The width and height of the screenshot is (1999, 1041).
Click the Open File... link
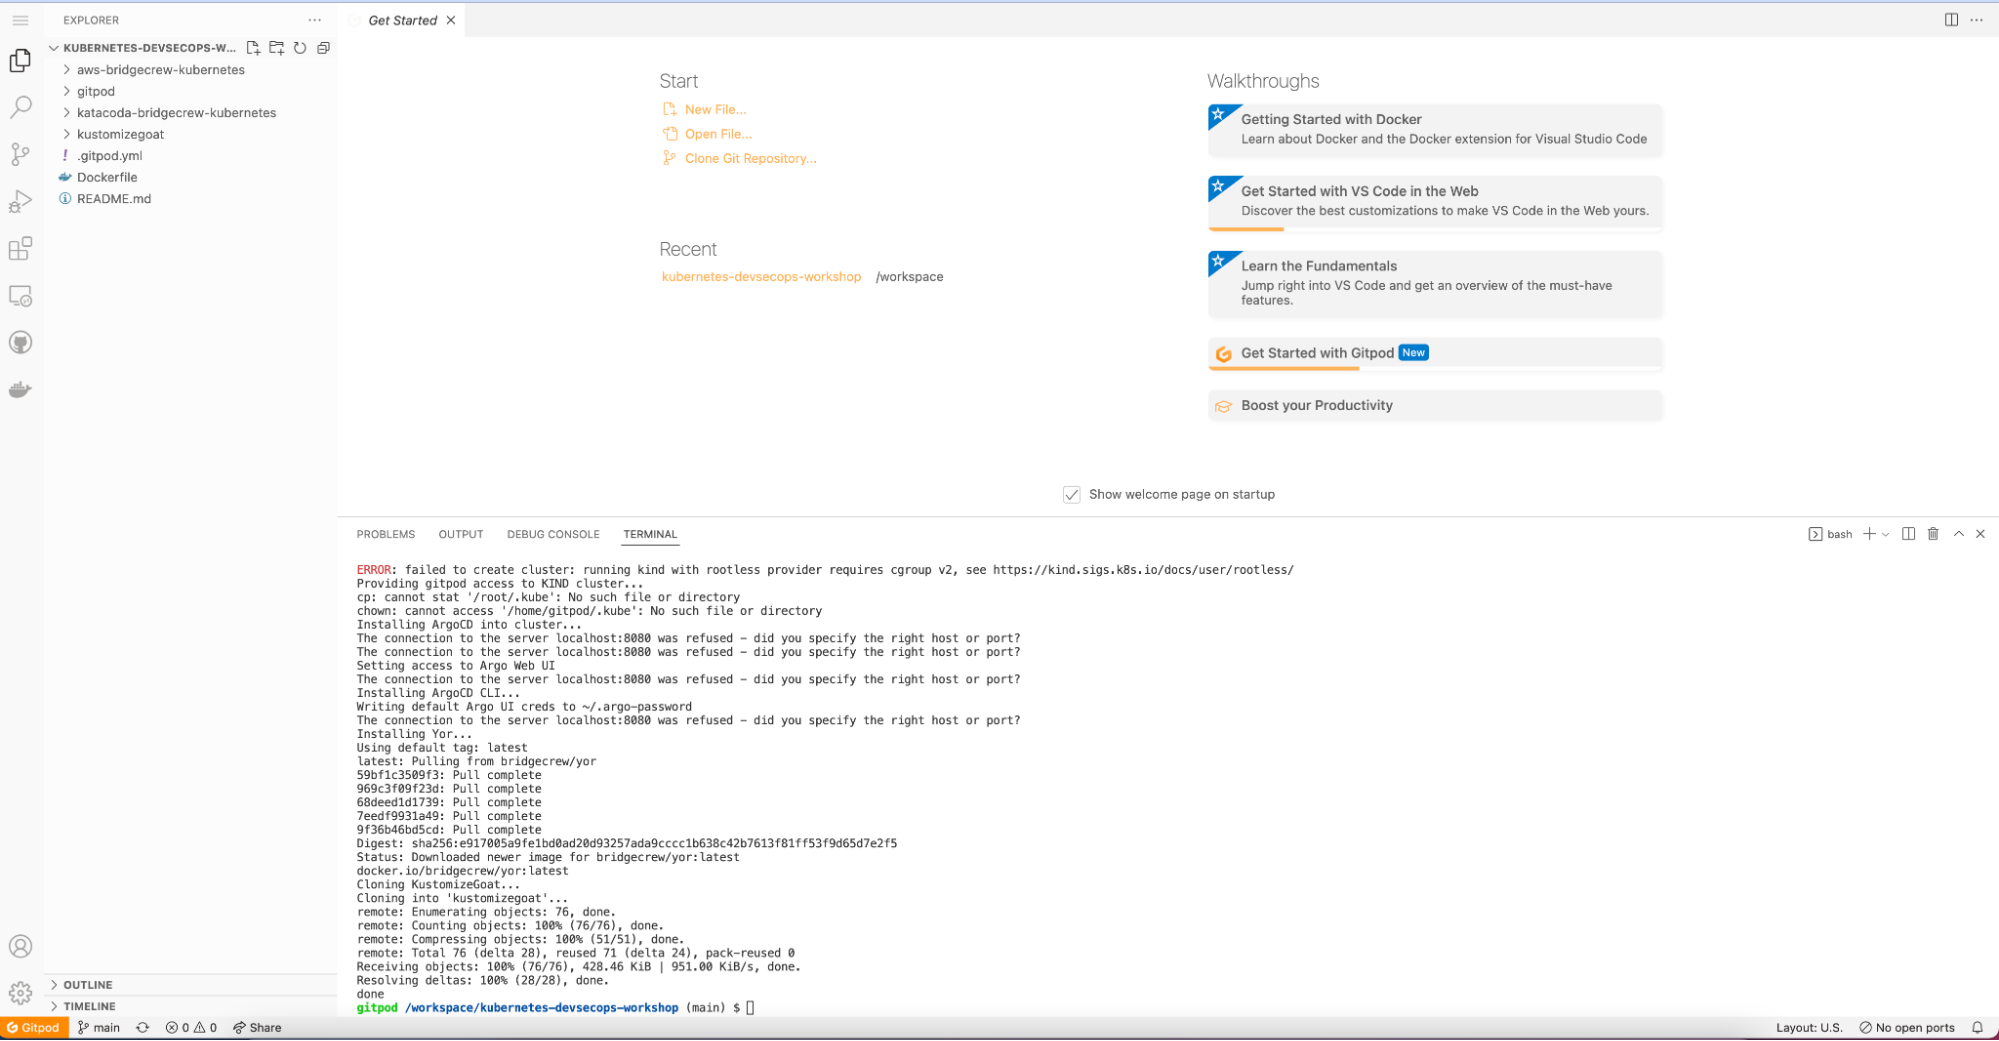click(x=718, y=134)
